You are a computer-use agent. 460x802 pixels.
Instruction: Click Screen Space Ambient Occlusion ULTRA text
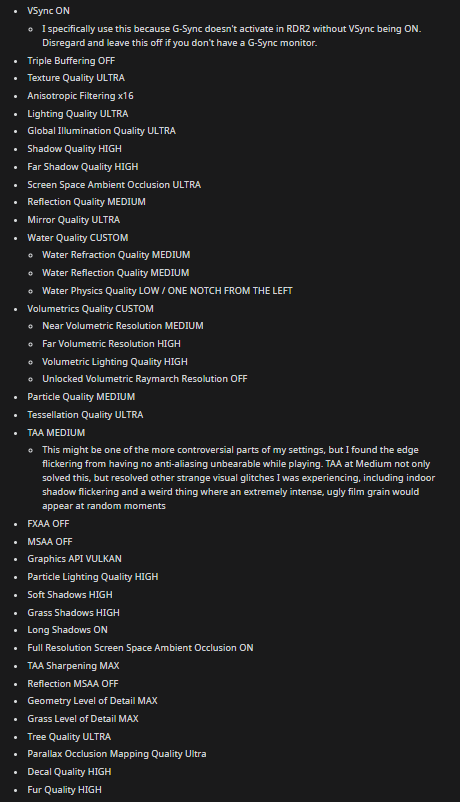pos(114,185)
